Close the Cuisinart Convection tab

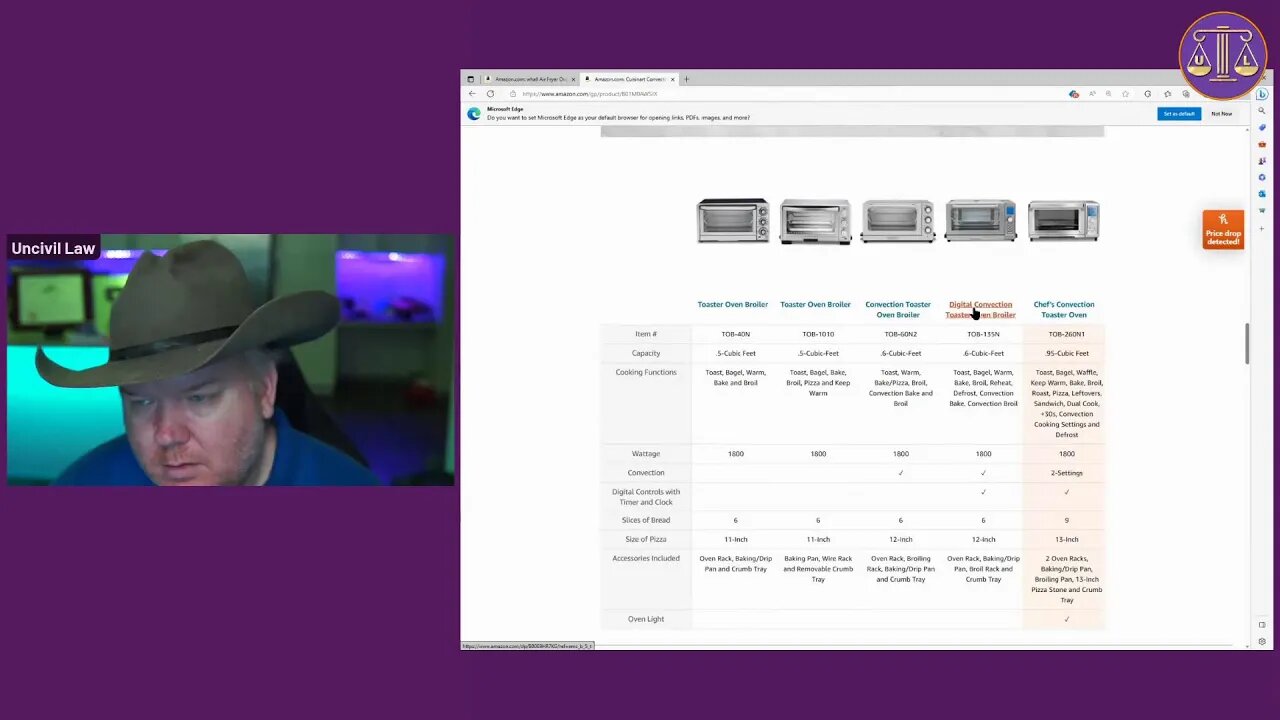[673, 79]
